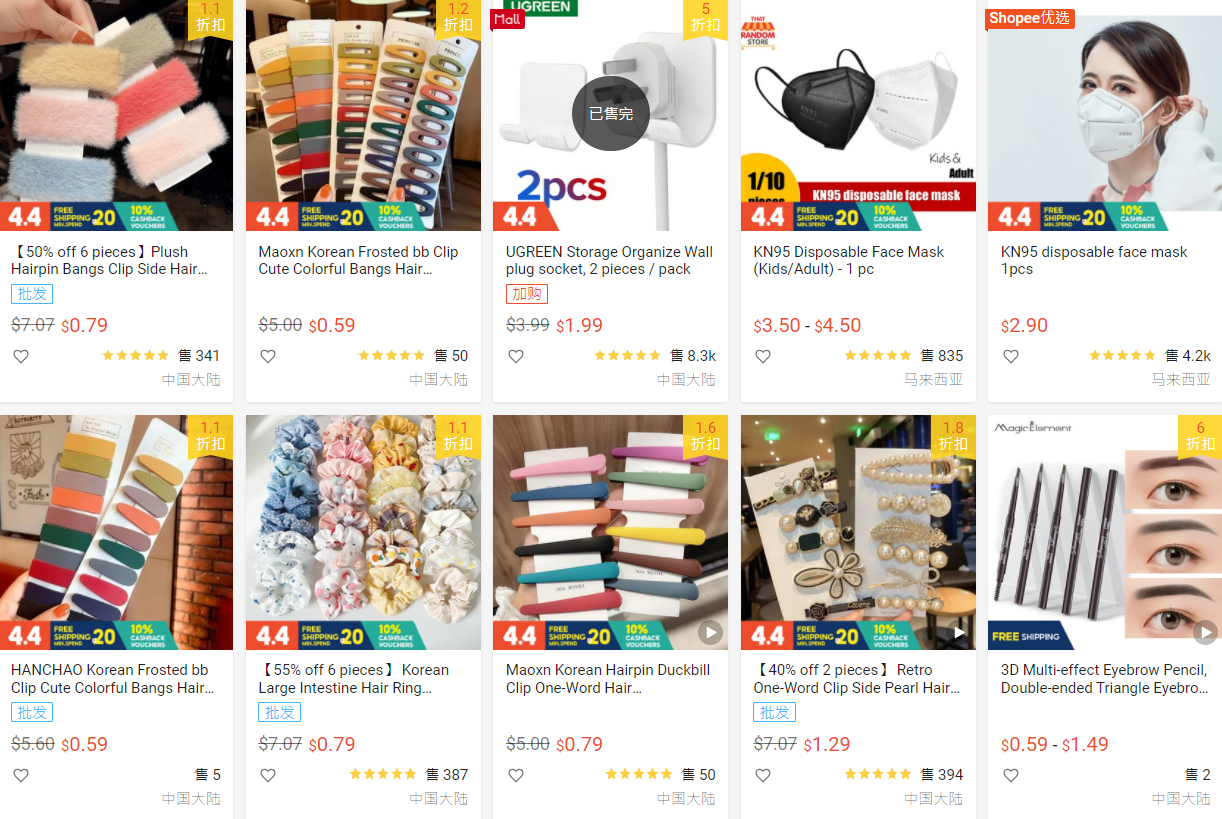Viewport: 1222px width, 819px height.
Task: Open KN95 Disposable Face Mask (Kids/Adult) listing
Action: click(849, 260)
